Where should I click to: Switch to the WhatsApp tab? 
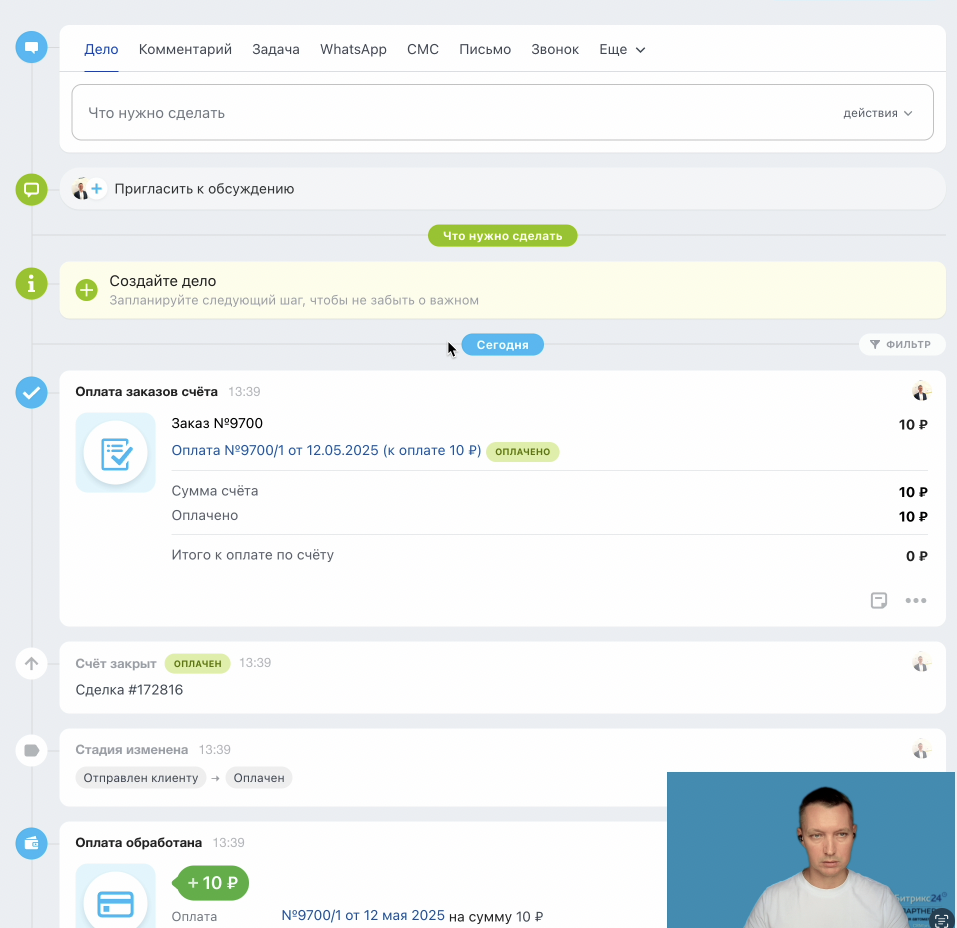[353, 49]
